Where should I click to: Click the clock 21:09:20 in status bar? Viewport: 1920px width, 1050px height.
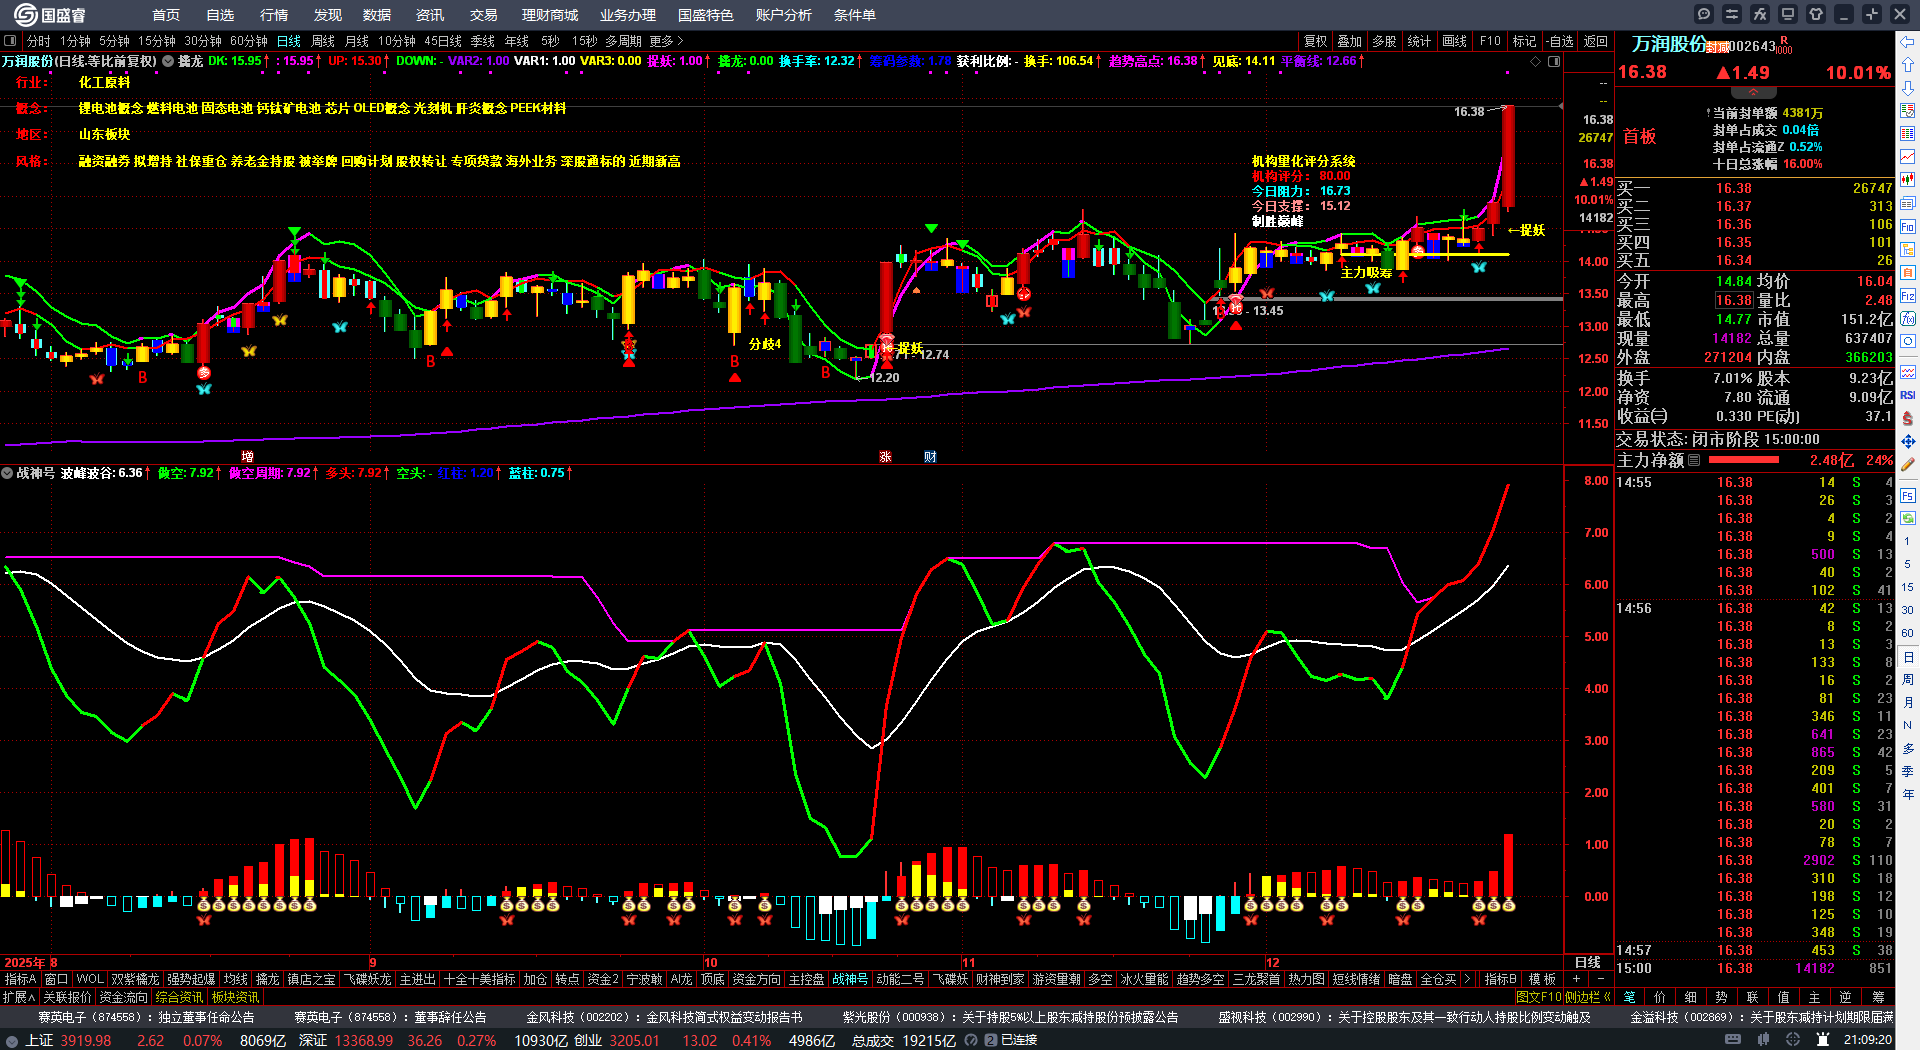(1868, 1040)
